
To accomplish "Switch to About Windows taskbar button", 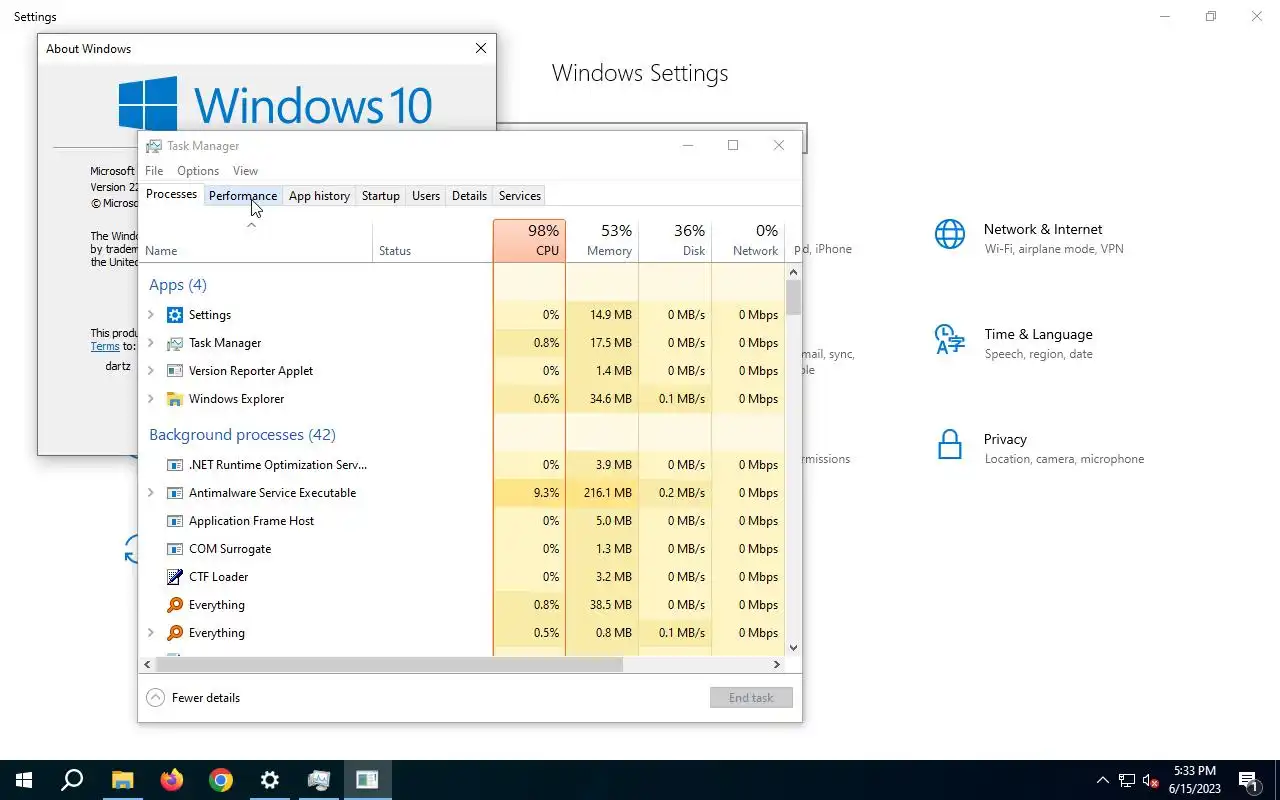I will point(367,780).
